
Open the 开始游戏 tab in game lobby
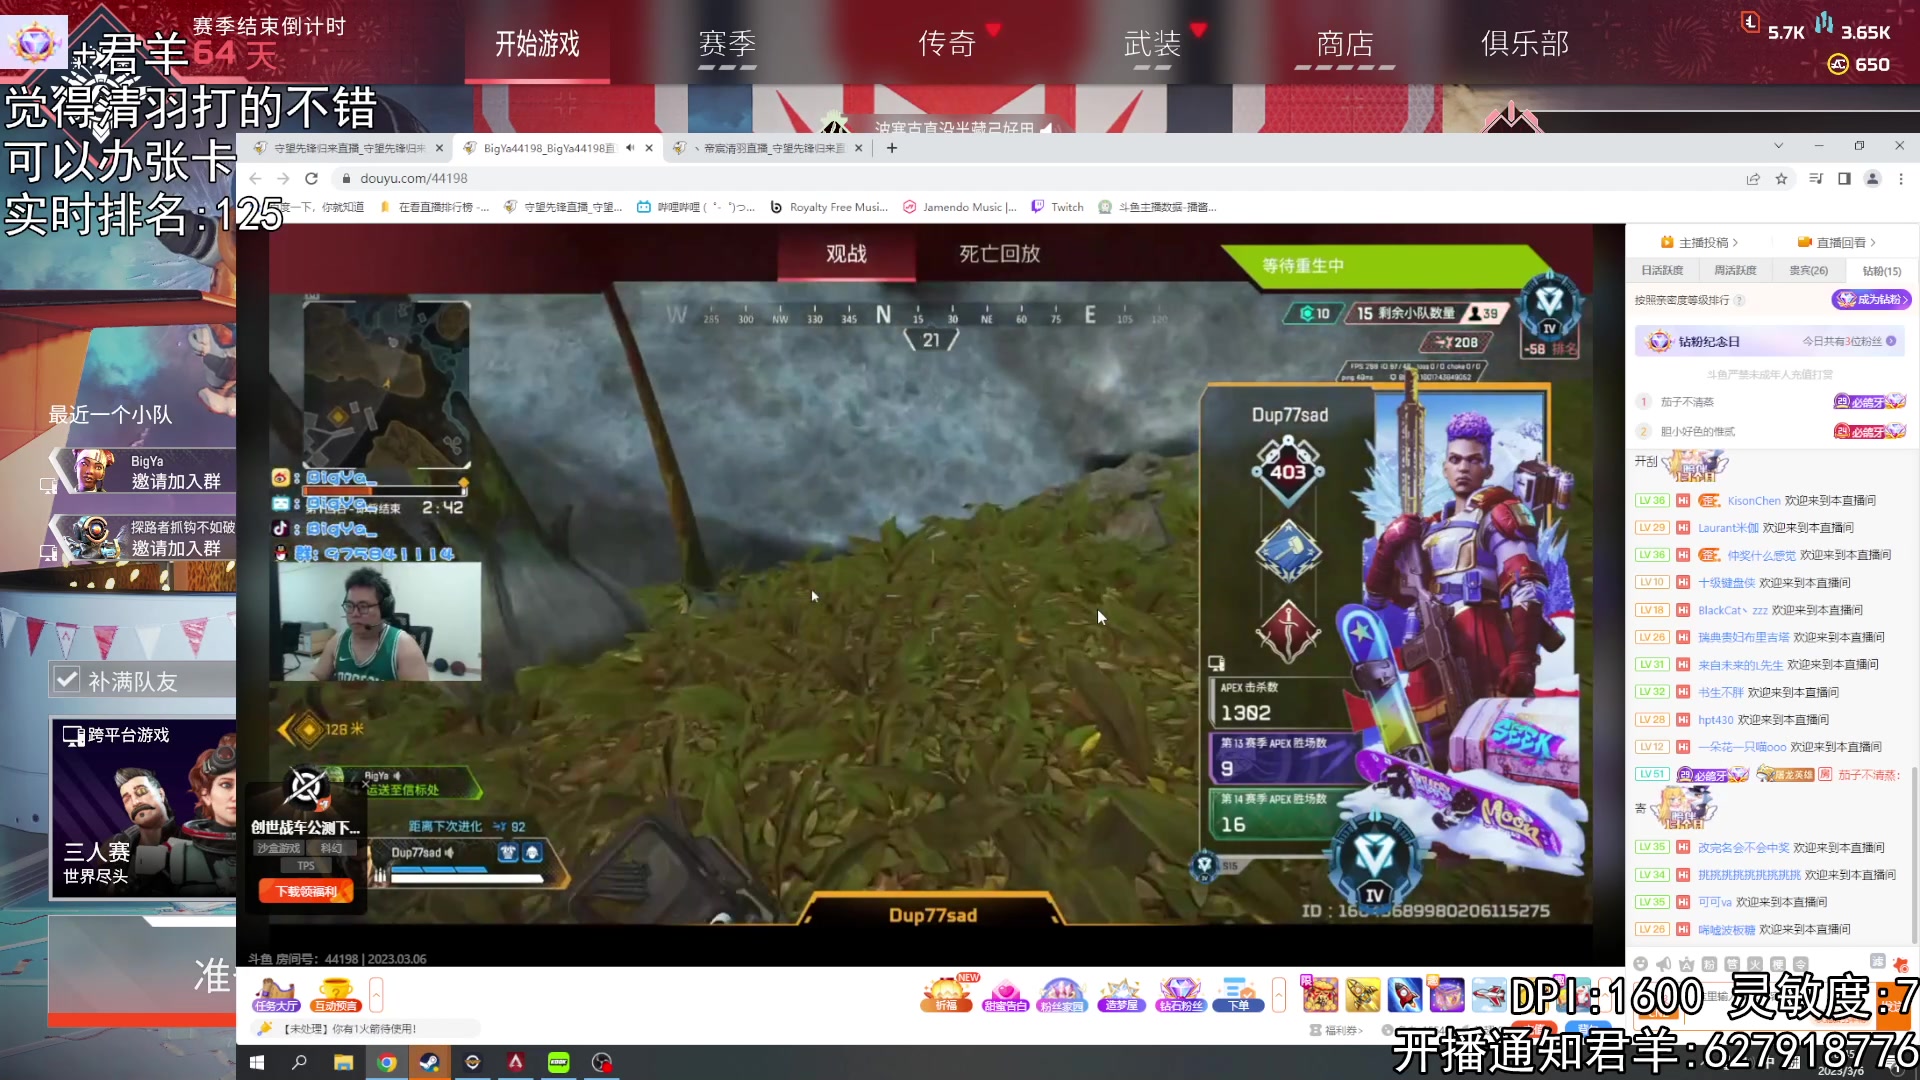[x=537, y=44]
